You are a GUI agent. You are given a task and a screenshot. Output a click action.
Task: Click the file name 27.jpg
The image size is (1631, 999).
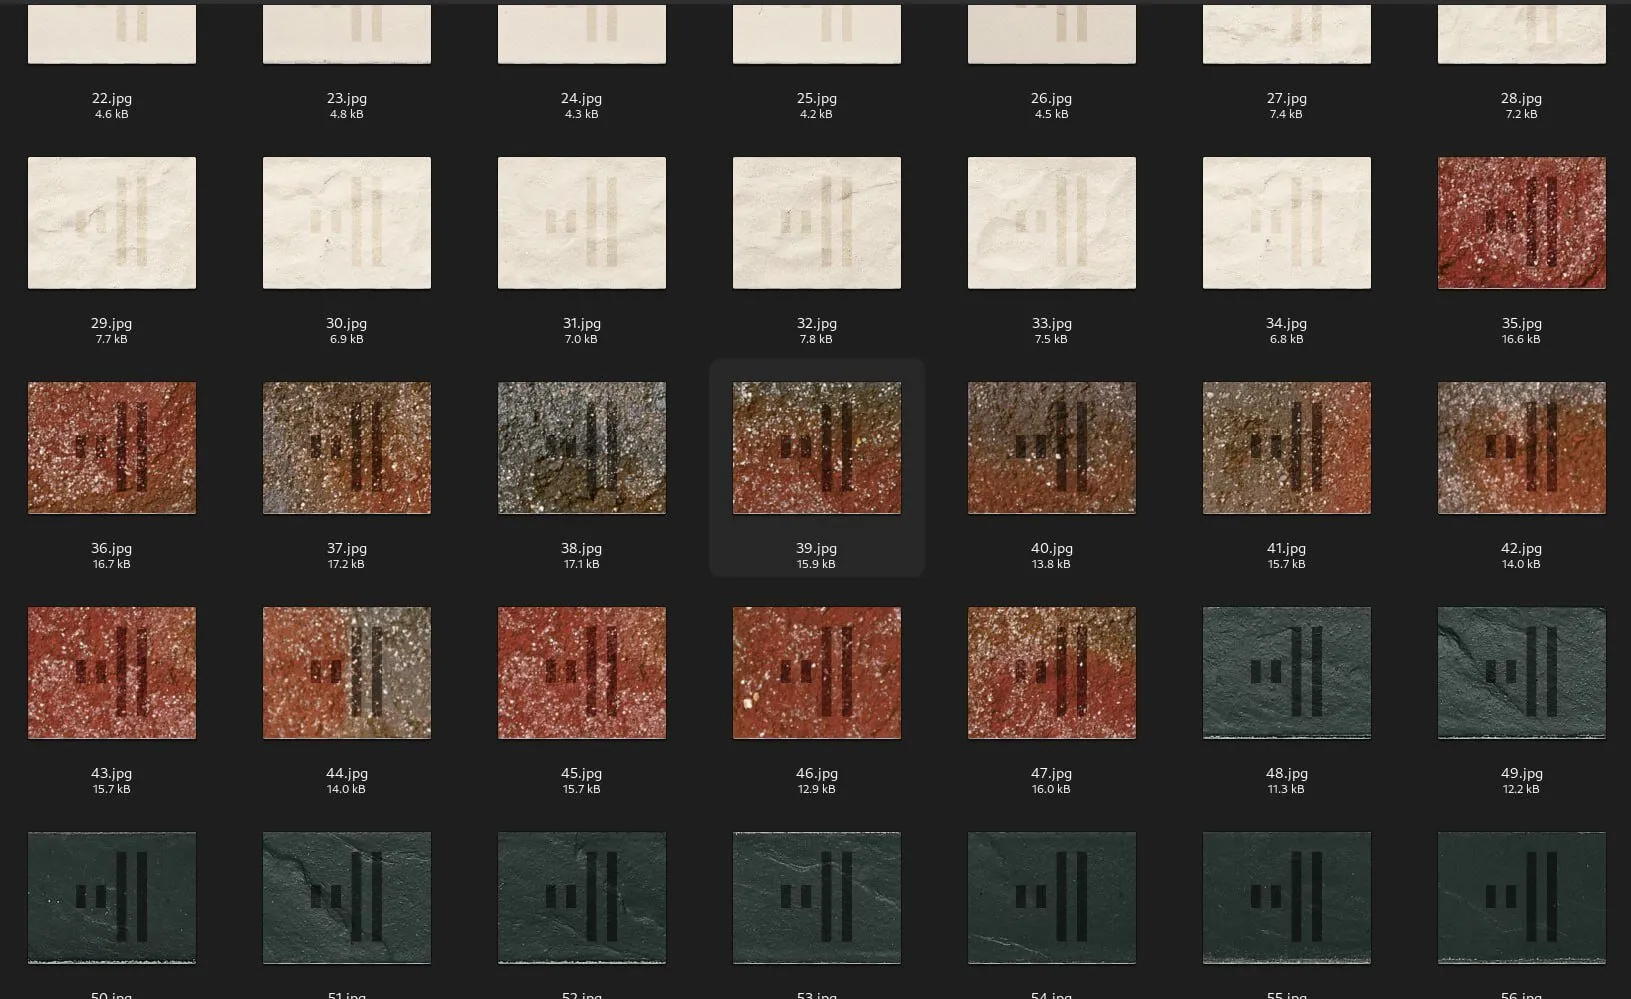(1287, 98)
